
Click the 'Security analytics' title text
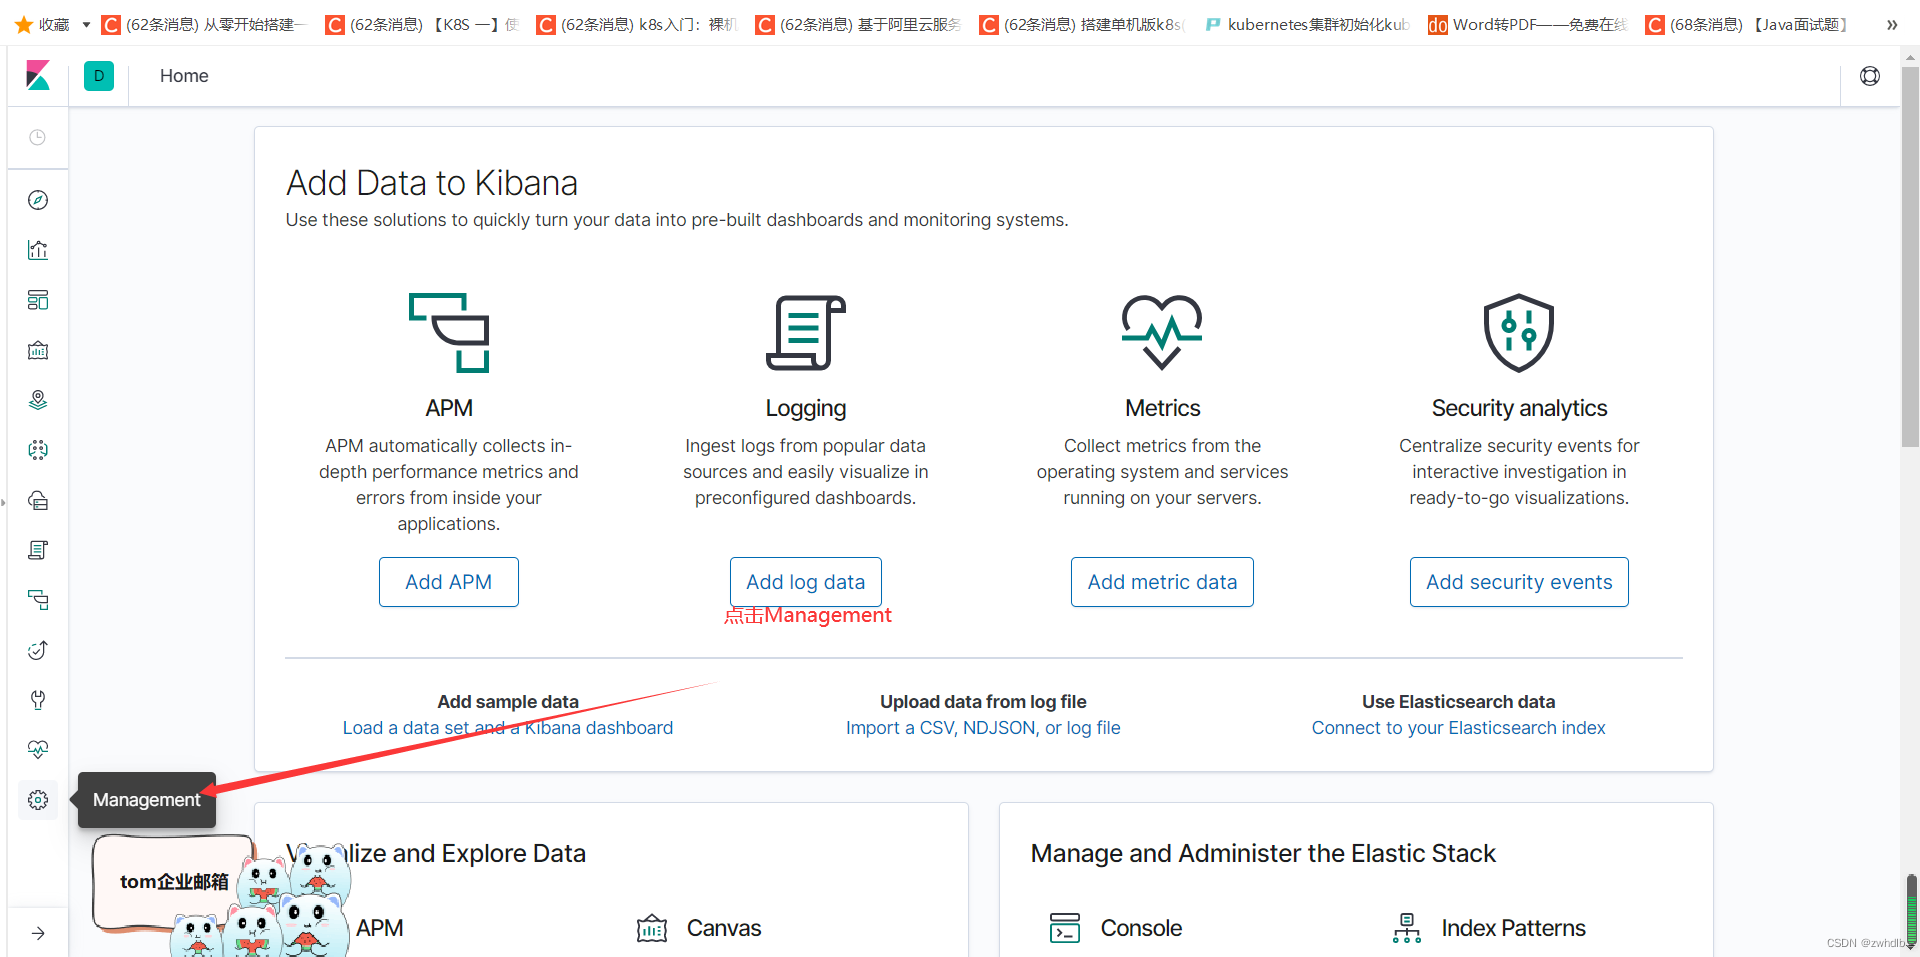tap(1519, 408)
